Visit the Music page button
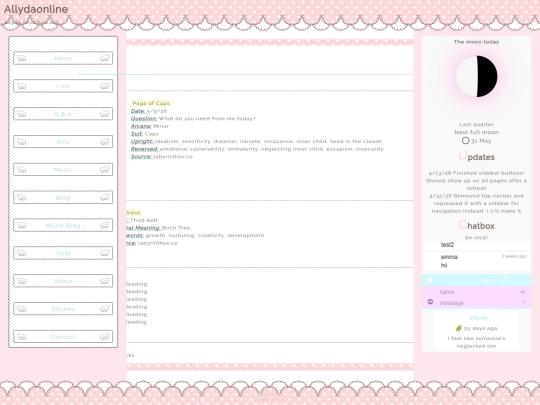This screenshot has width=540, height=405. click(63, 170)
